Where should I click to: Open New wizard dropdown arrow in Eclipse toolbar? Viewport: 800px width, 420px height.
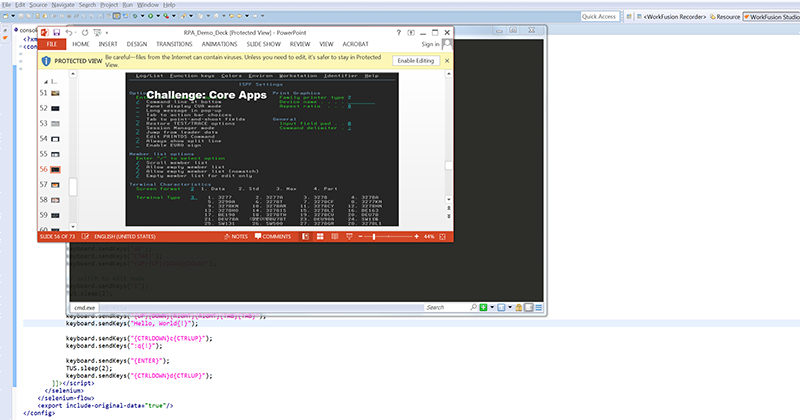point(13,16)
